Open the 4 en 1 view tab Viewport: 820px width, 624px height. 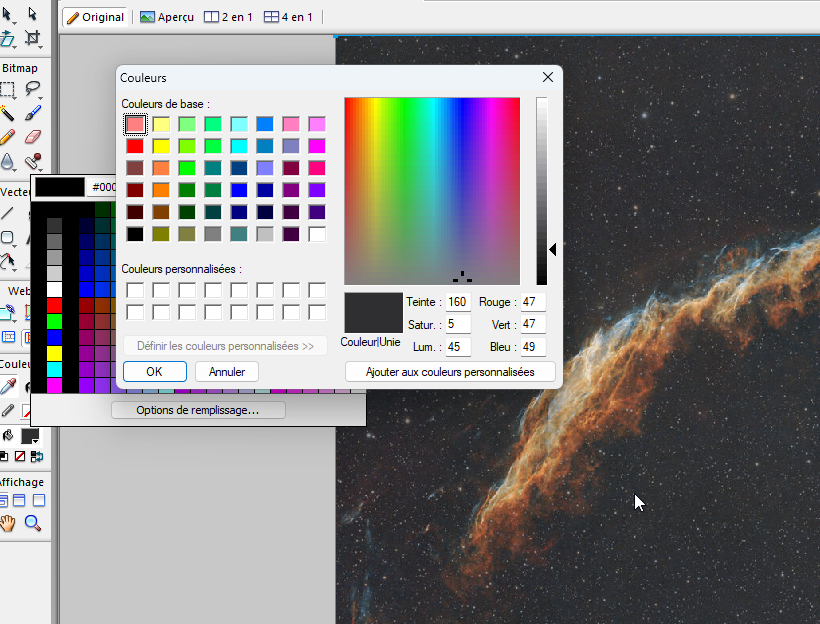pos(288,17)
